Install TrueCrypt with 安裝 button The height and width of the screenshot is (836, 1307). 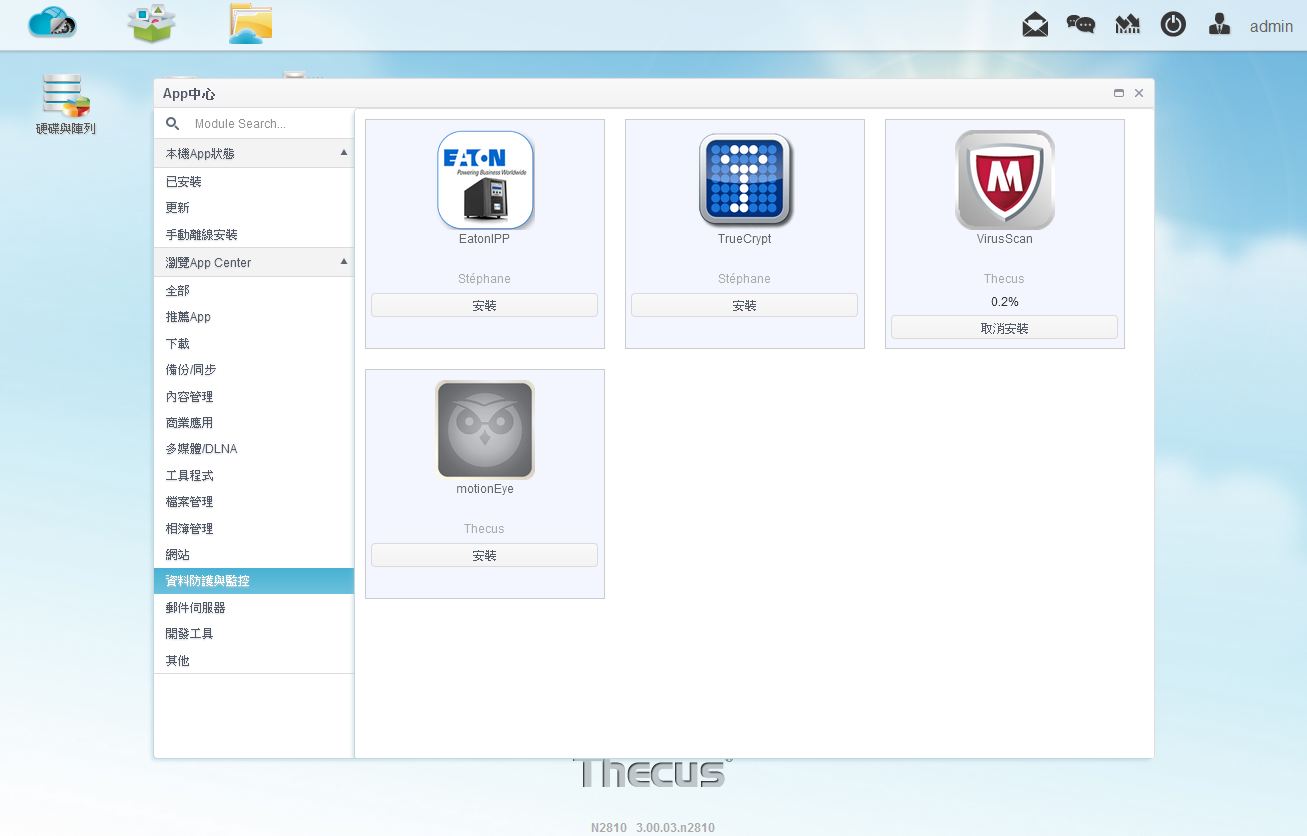(745, 305)
